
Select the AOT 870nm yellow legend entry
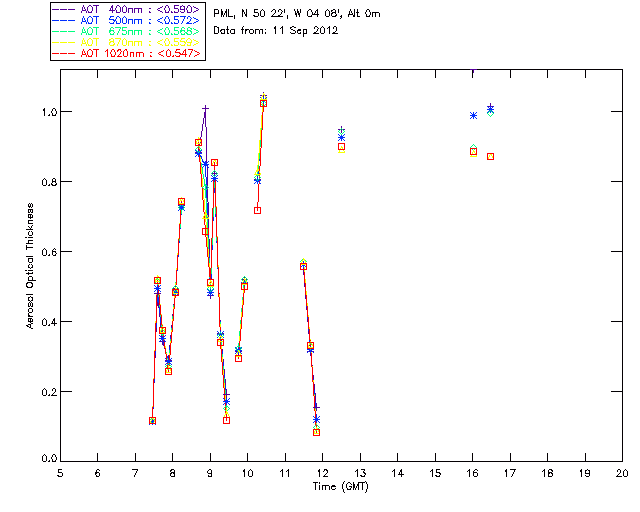(127, 42)
